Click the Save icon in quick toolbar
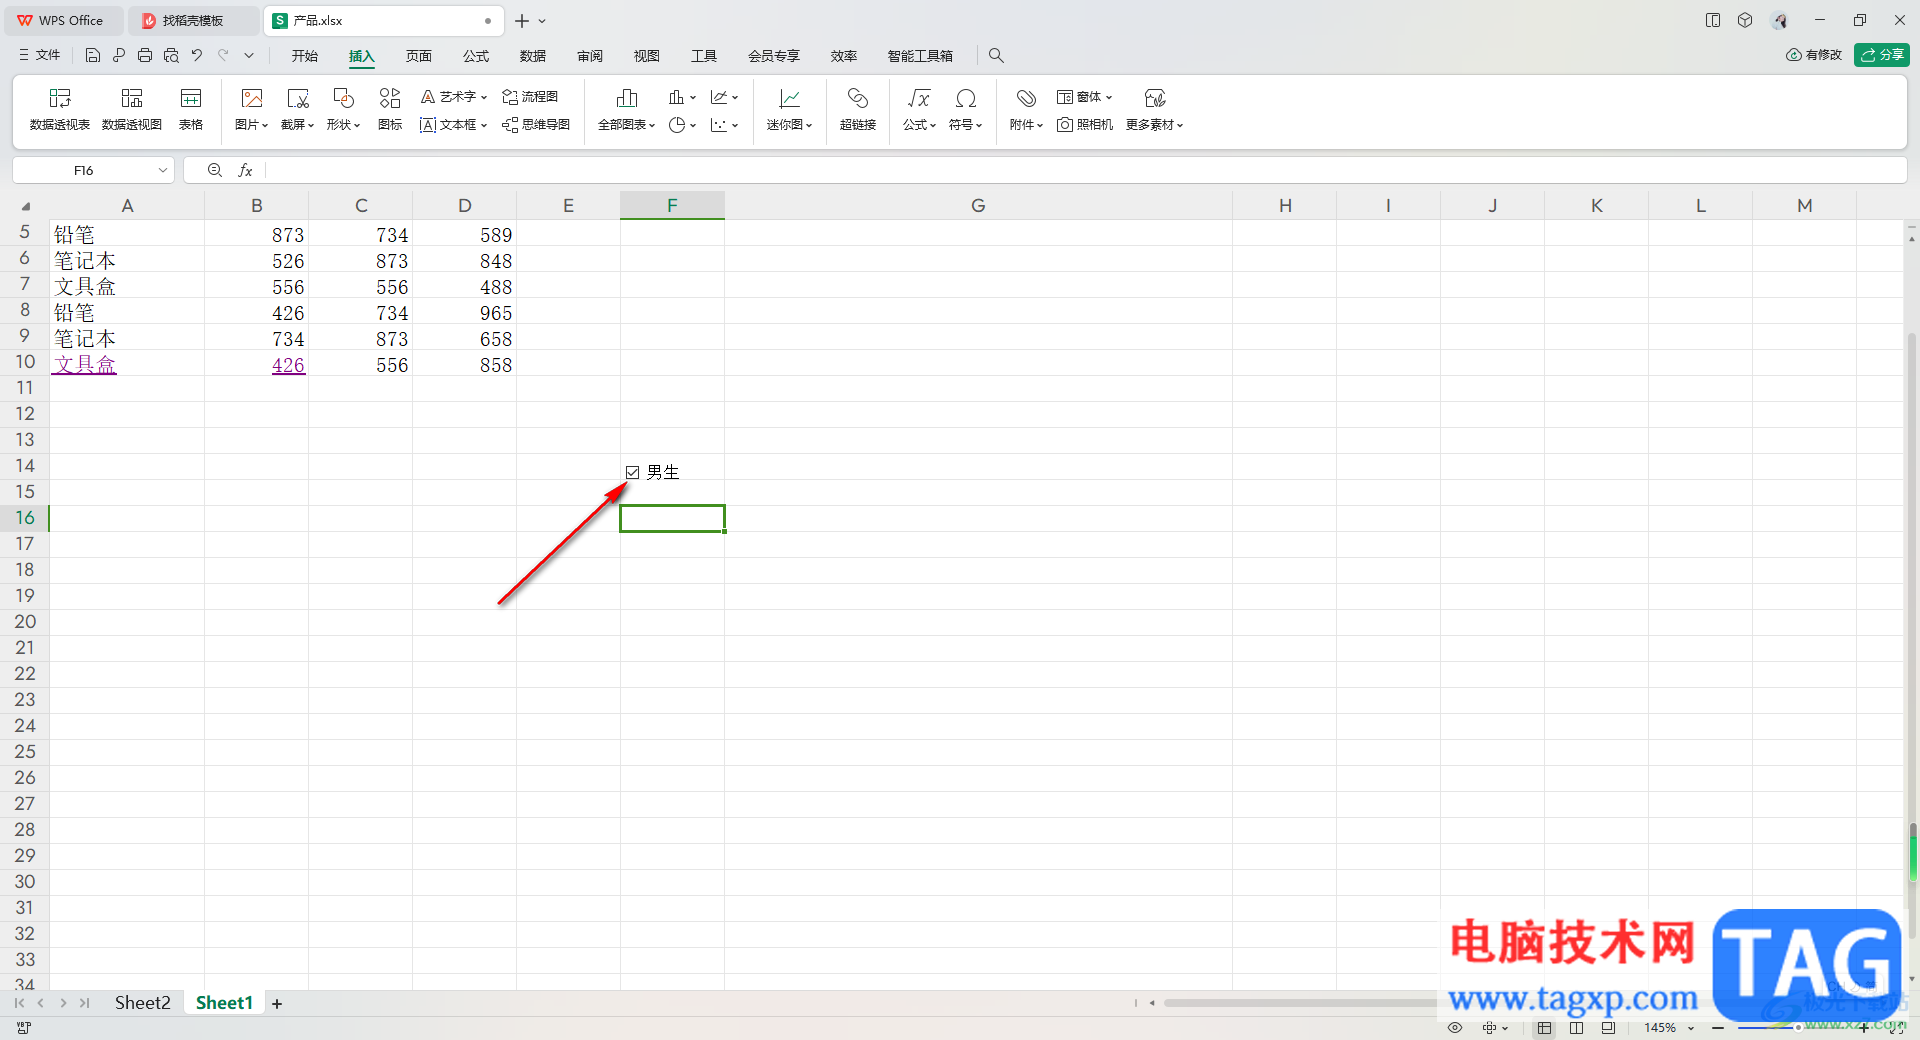 tap(93, 56)
